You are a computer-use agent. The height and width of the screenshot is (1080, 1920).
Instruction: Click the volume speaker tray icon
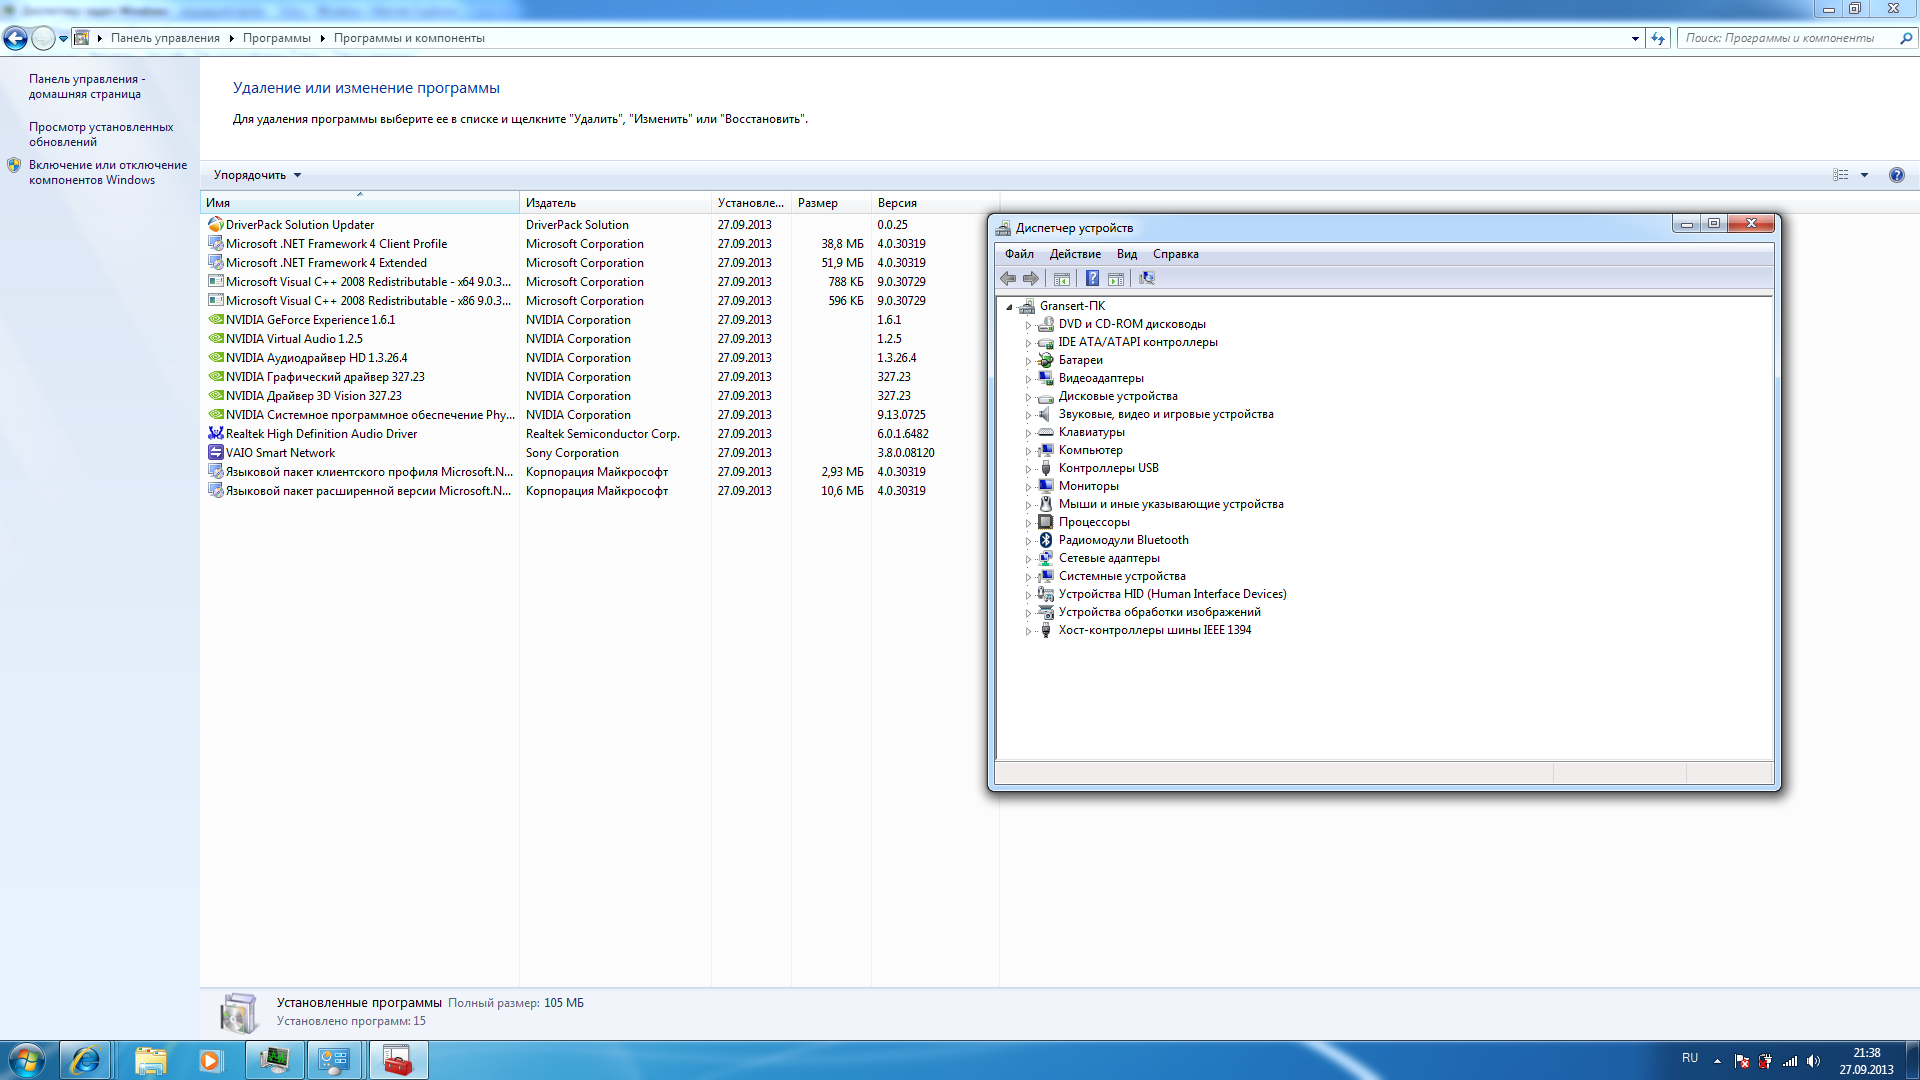(x=1813, y=1061)
